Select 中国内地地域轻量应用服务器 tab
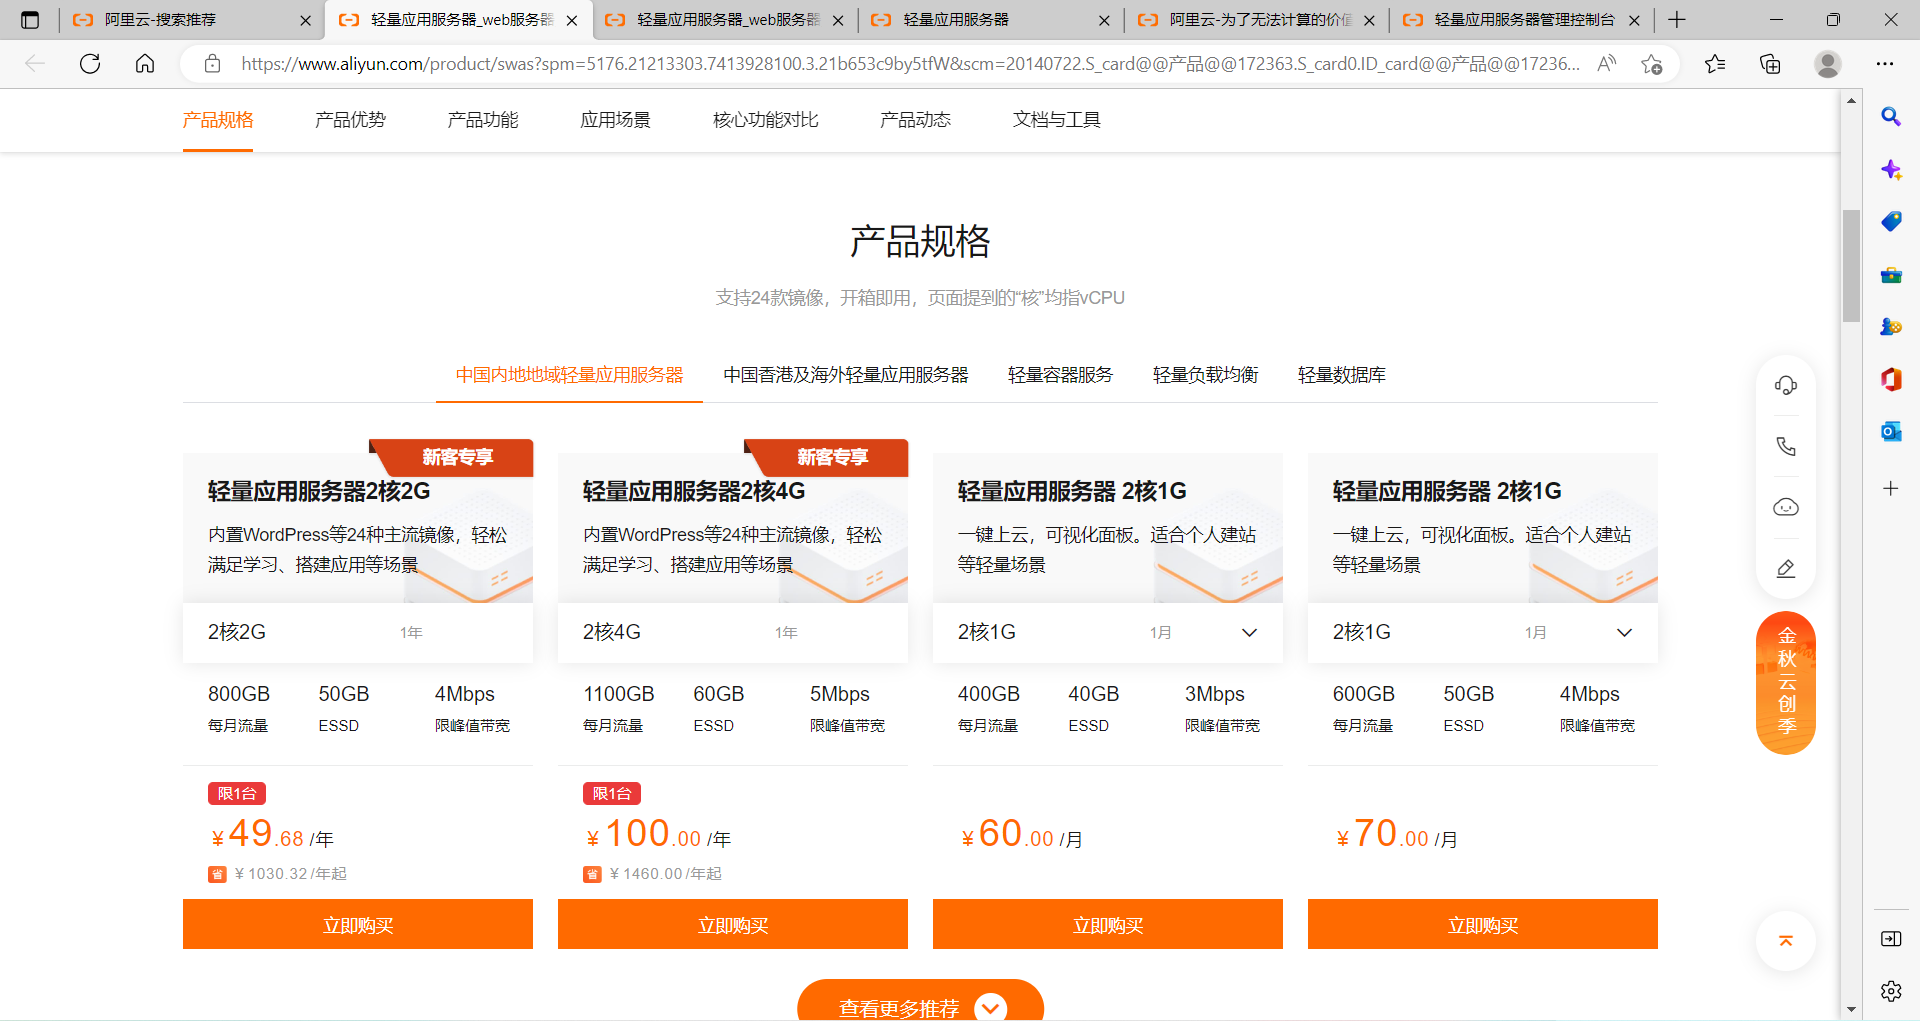This screenshot has width=1920, height=1021. pyautogui.click(x=569, y=375)
